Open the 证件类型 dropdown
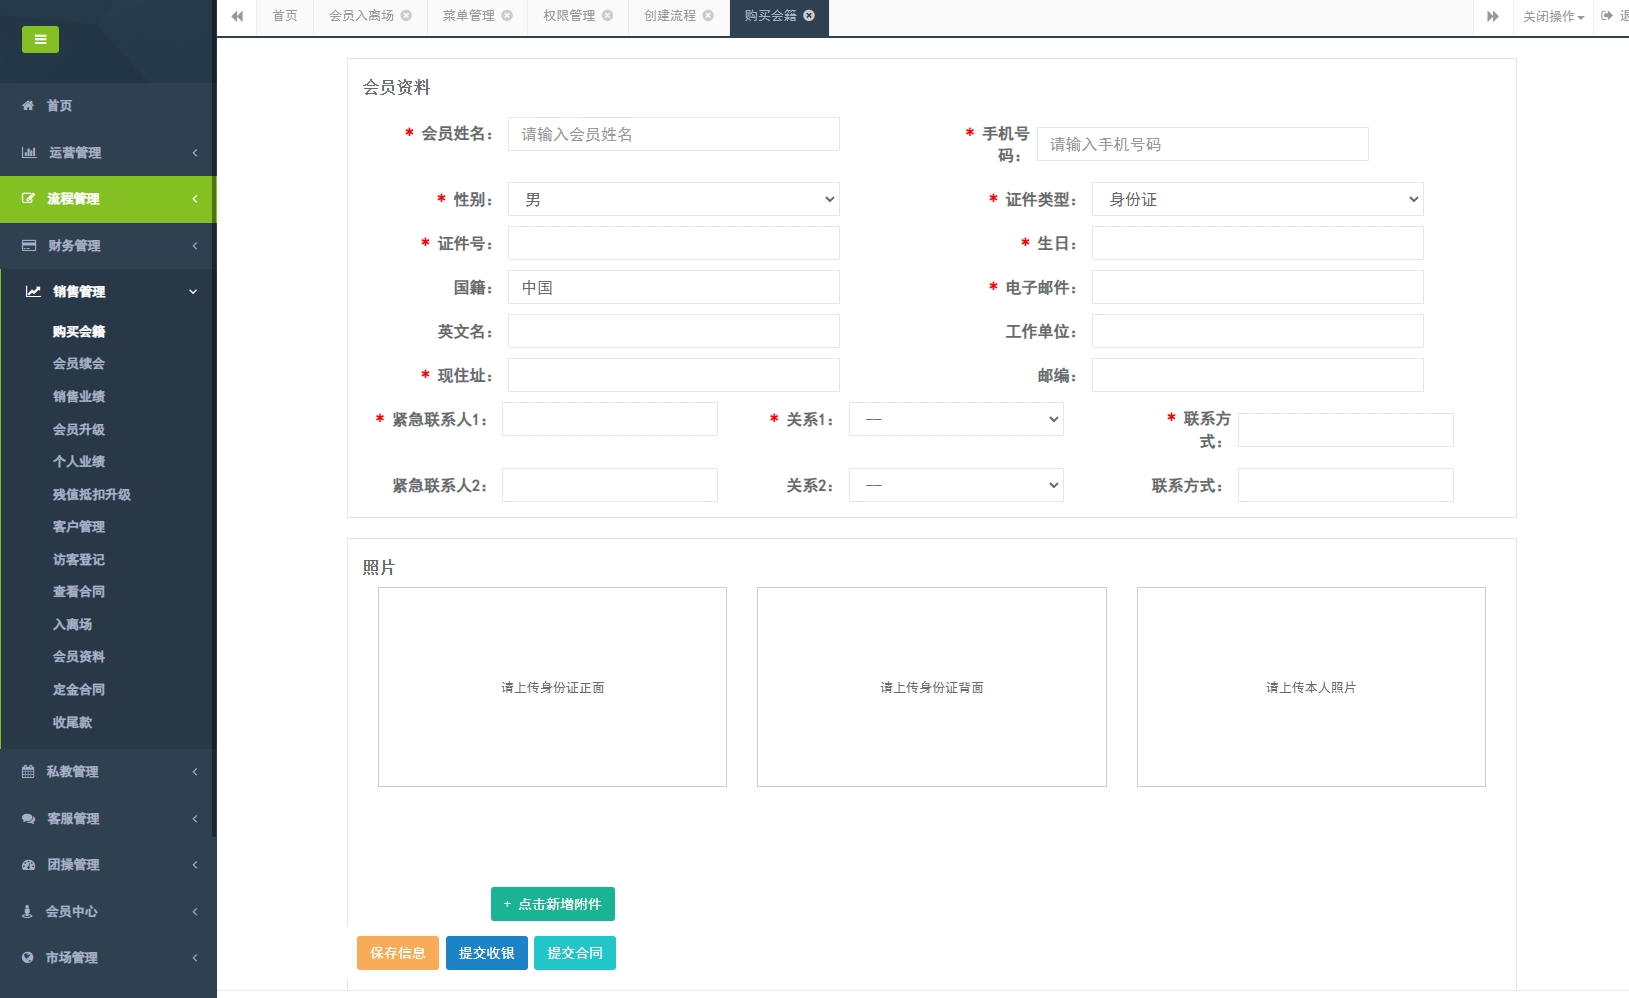This screenshot has height=998, width=1629. (x=1257, y=199)
